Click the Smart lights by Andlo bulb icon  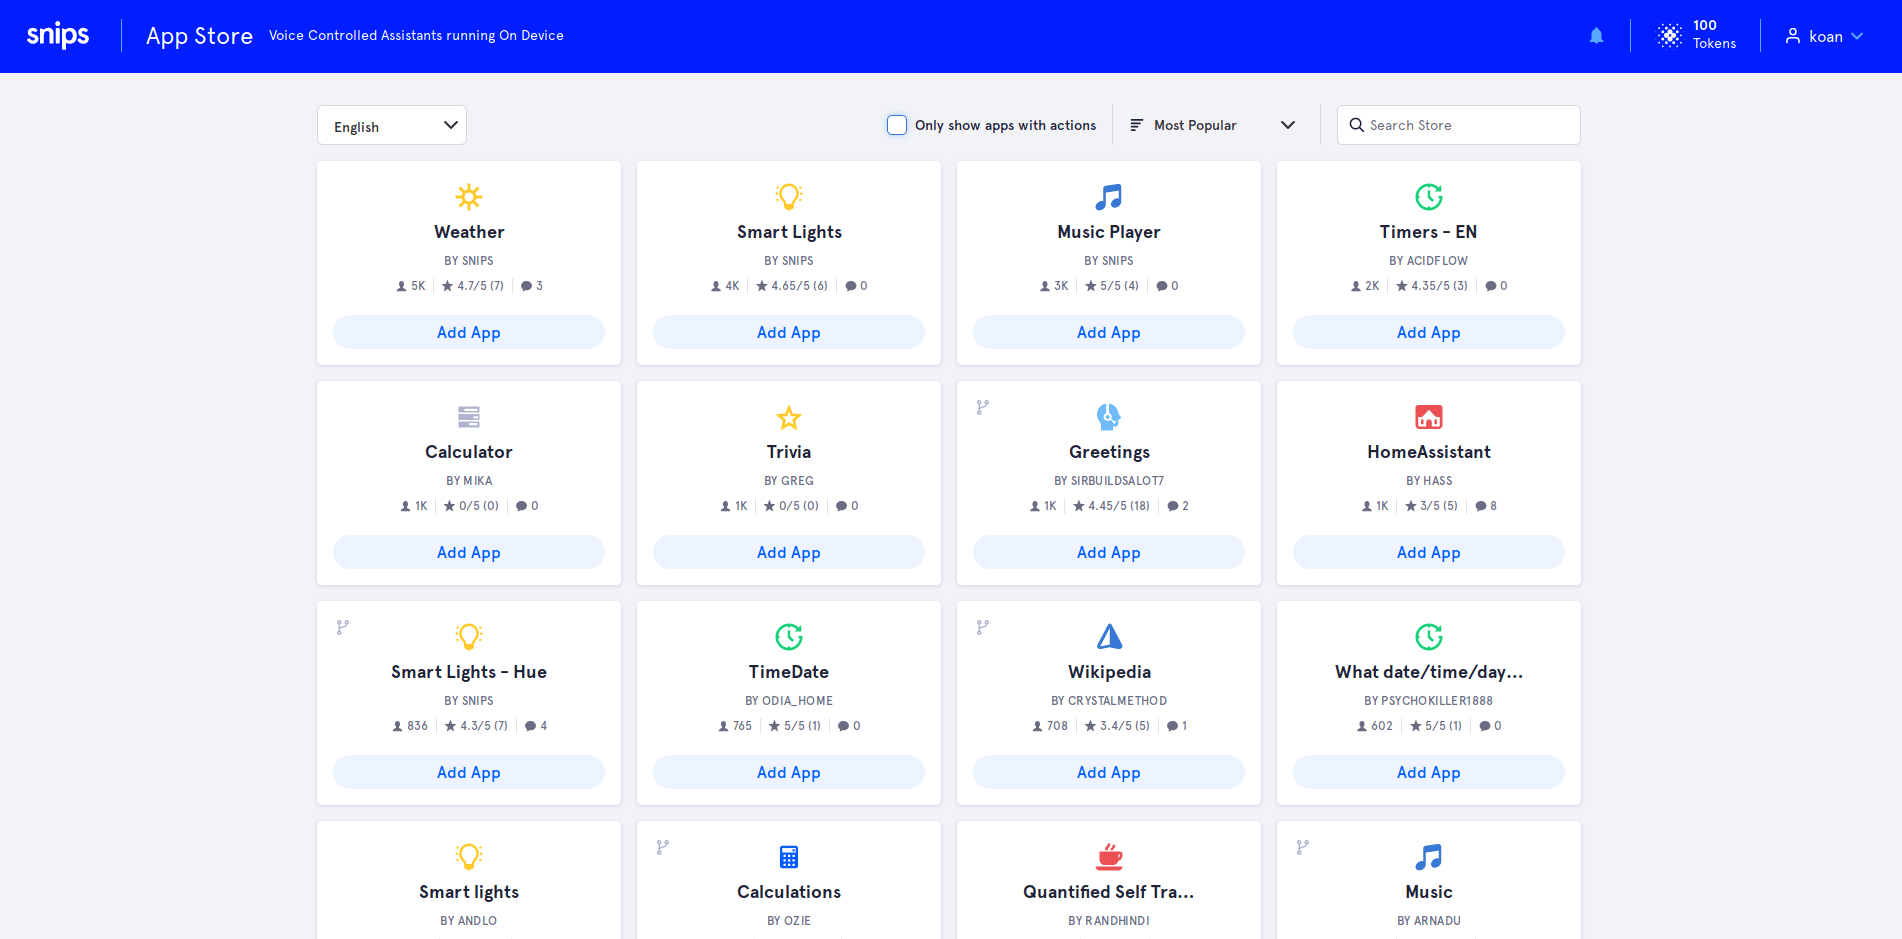tap(469, 856)
